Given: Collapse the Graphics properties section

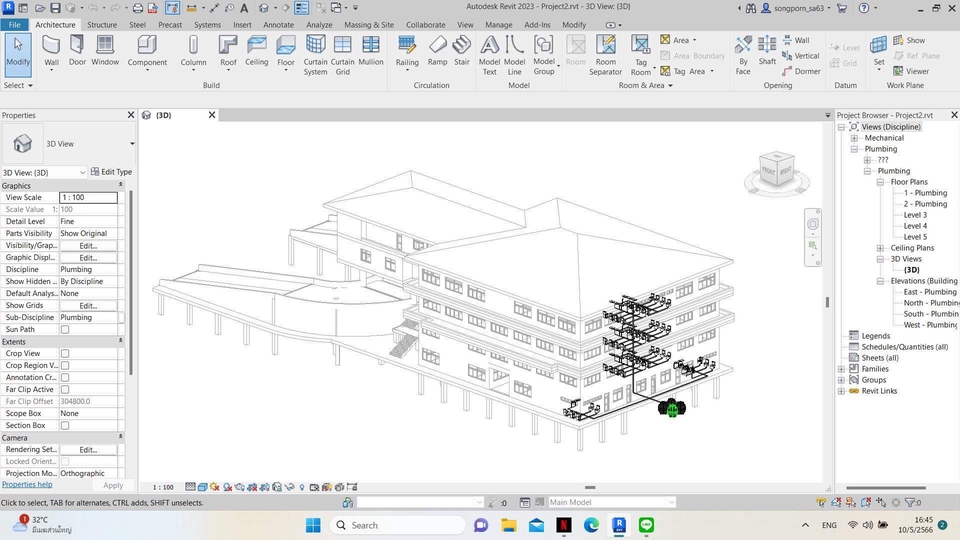Looking at the screenshot, I should tap(120, 186).
